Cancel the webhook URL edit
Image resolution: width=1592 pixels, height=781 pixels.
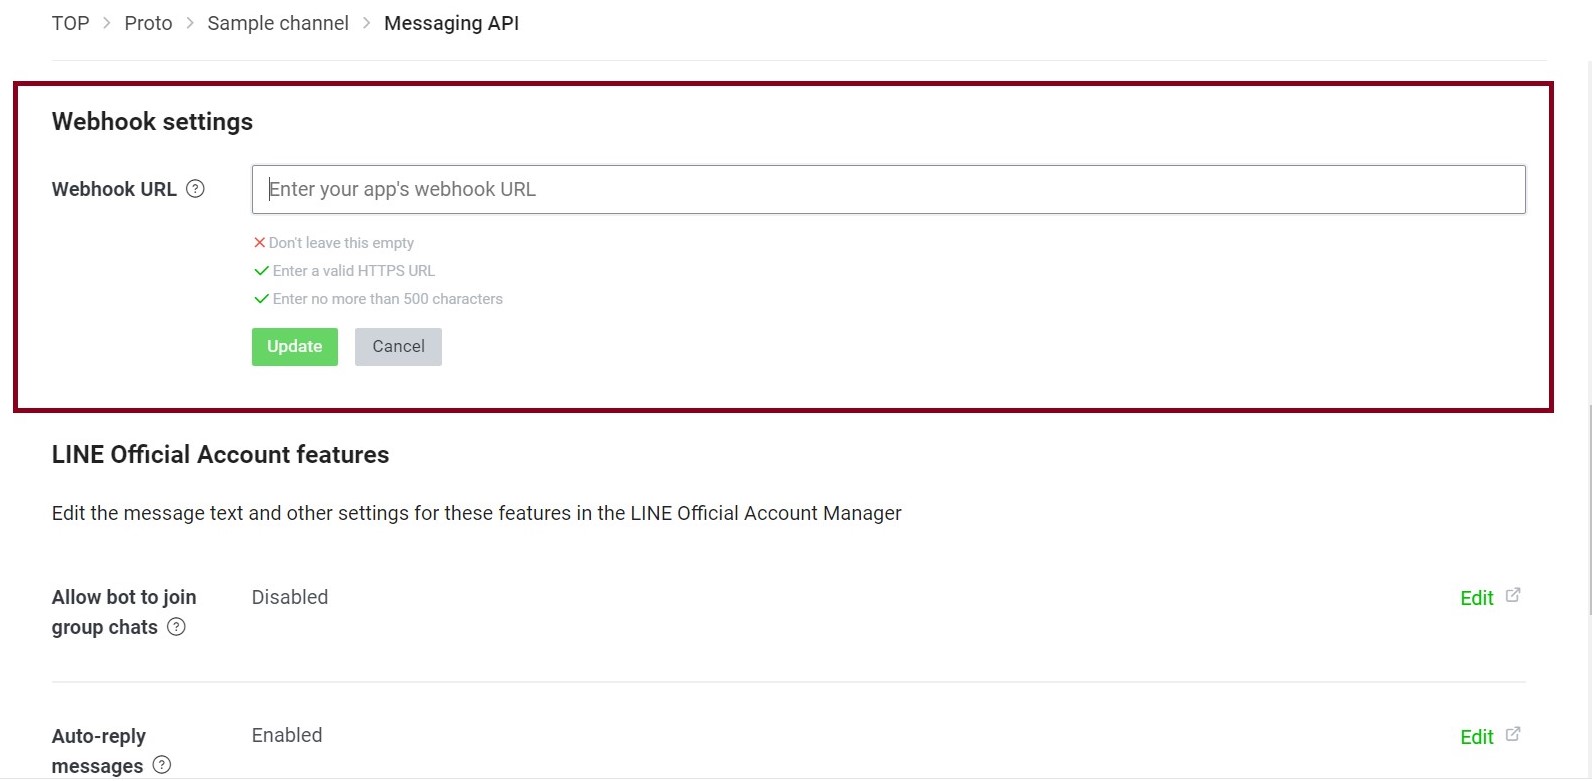pos(398,347)
